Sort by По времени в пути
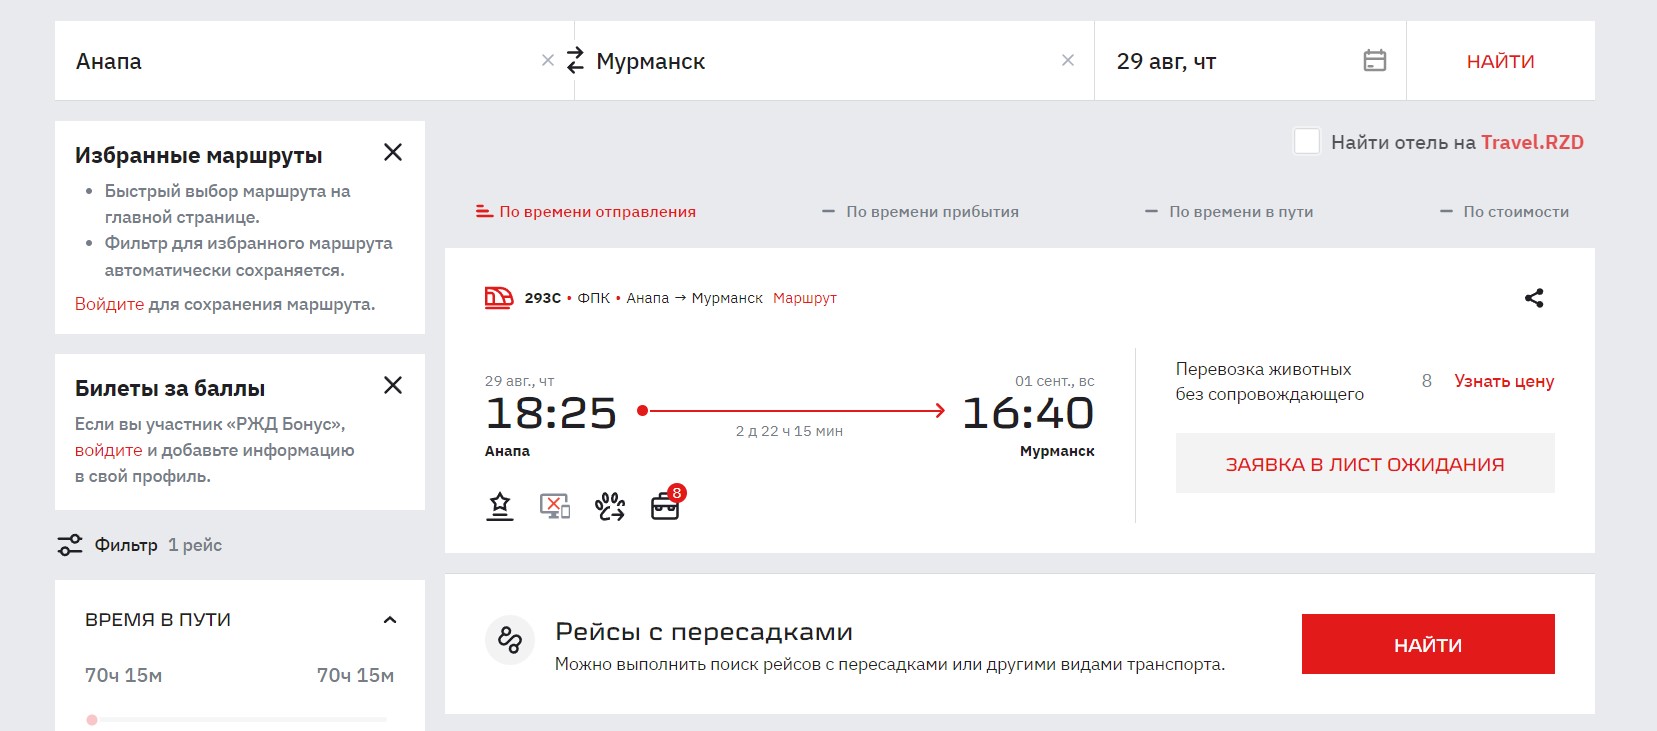This screenshot has height=731, width=1657. [1229, 212]
